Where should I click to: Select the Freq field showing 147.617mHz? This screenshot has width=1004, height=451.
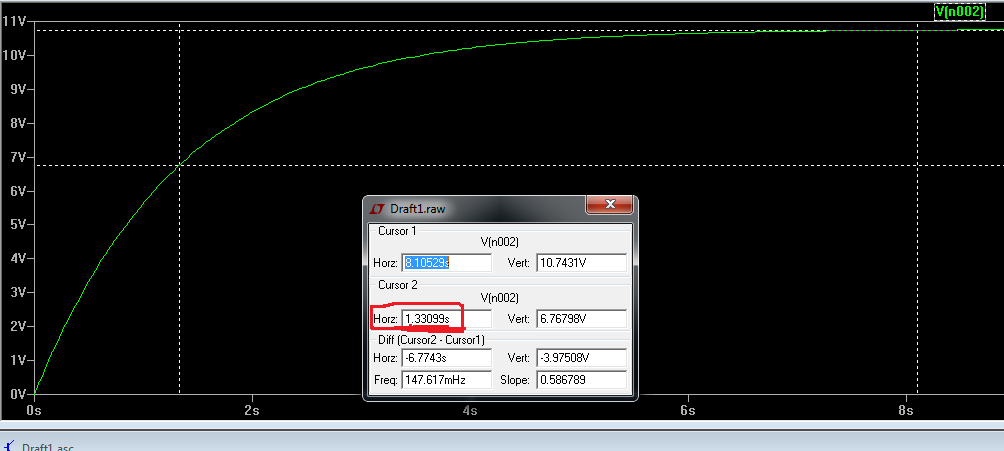point(446,380)
